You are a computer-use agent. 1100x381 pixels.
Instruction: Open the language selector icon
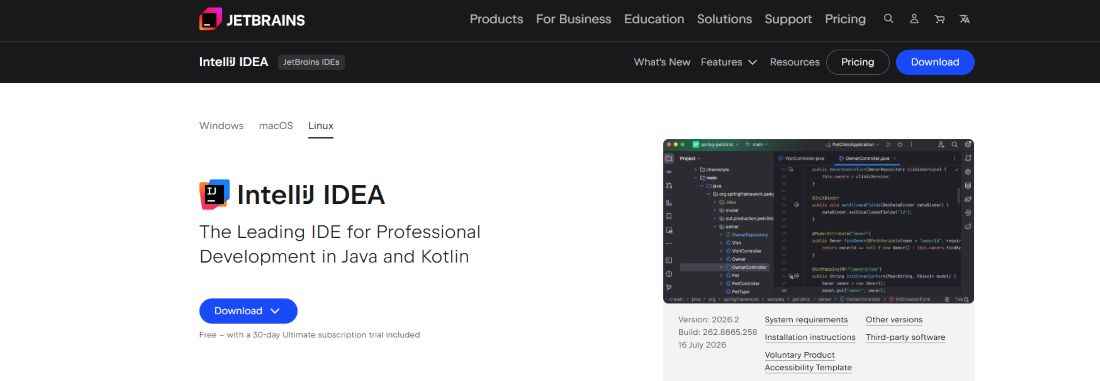[x=965, y=19]
